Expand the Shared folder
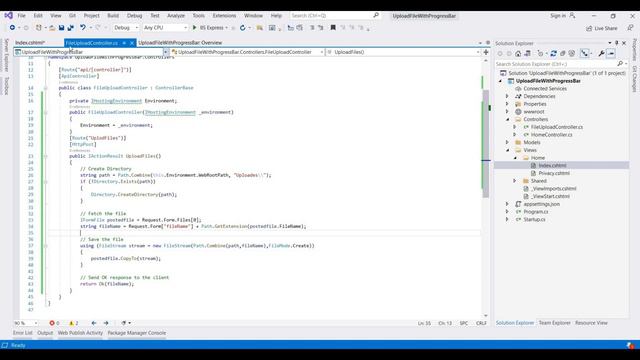Viewport: 640px width, 360px height. [515, 181]
